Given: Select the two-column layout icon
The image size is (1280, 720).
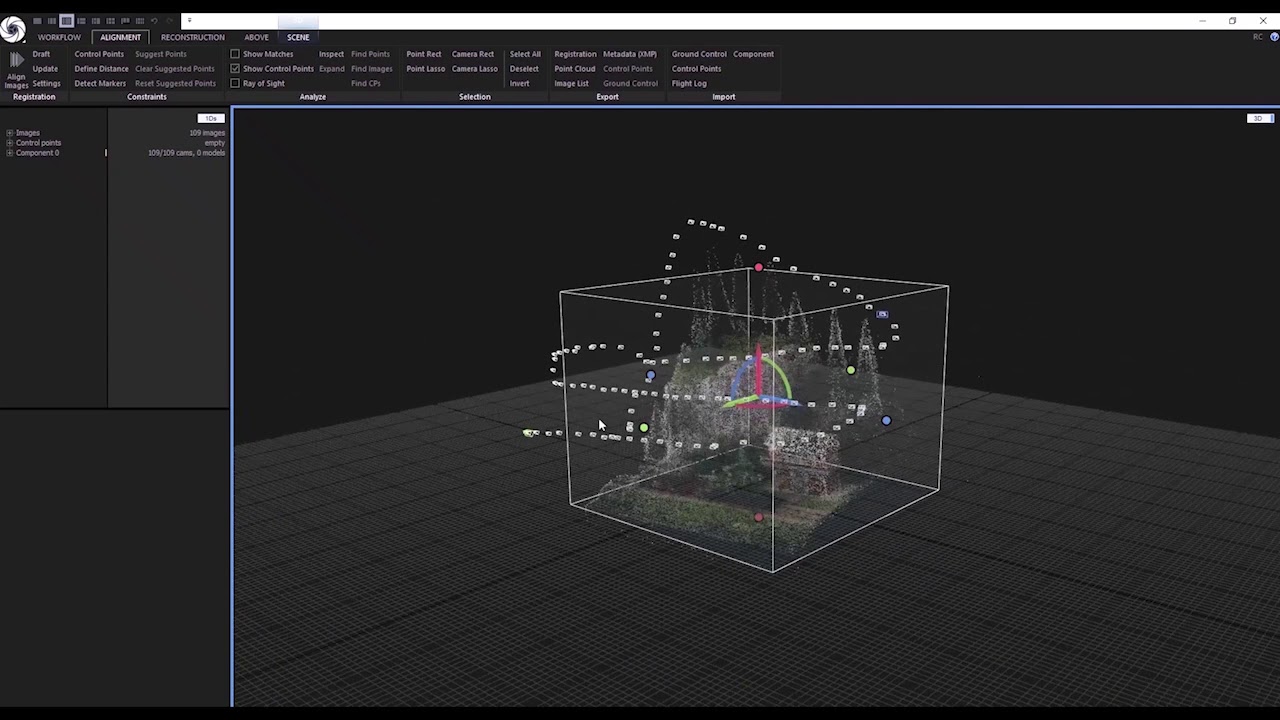Looking at the screenshot, I should [52, 21].
